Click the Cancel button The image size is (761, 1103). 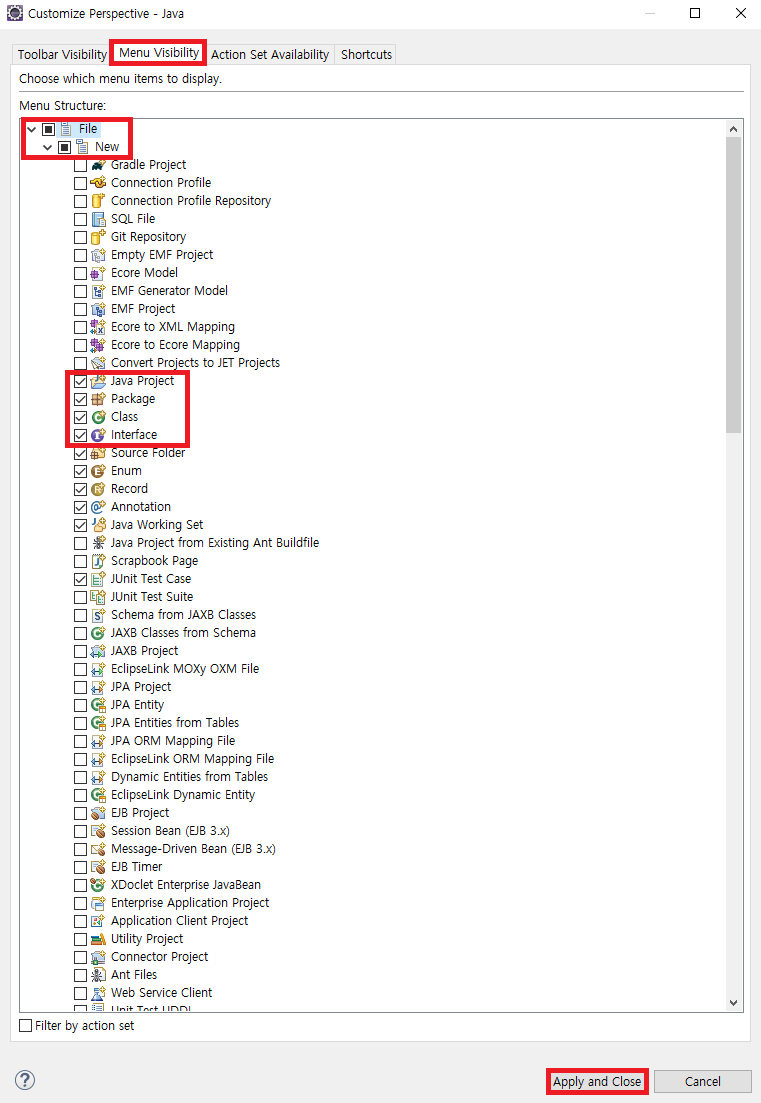pyautogui.click(x=703, y=1081)
